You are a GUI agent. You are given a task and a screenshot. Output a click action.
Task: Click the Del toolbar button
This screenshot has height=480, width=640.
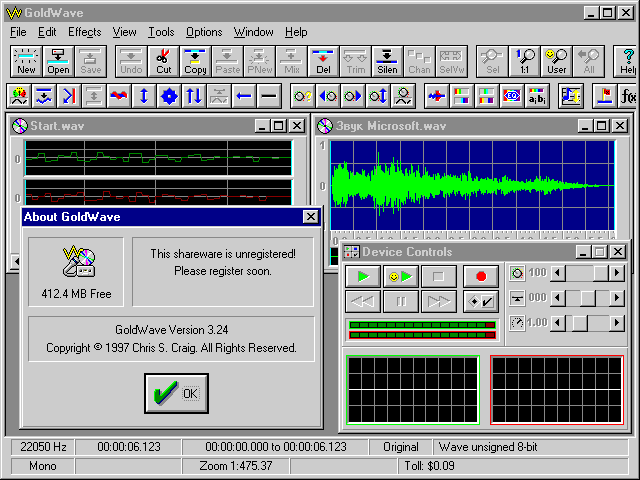[323, 61]
